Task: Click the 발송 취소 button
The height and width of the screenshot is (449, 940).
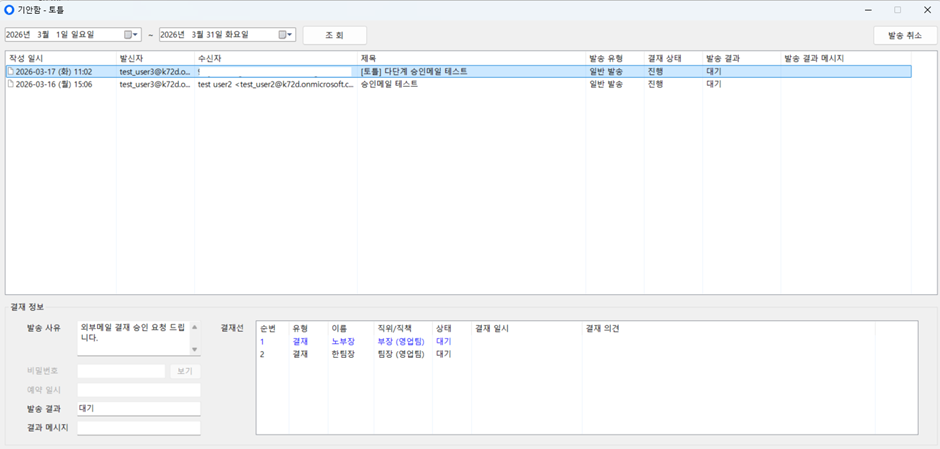Action: click(904, 35)
